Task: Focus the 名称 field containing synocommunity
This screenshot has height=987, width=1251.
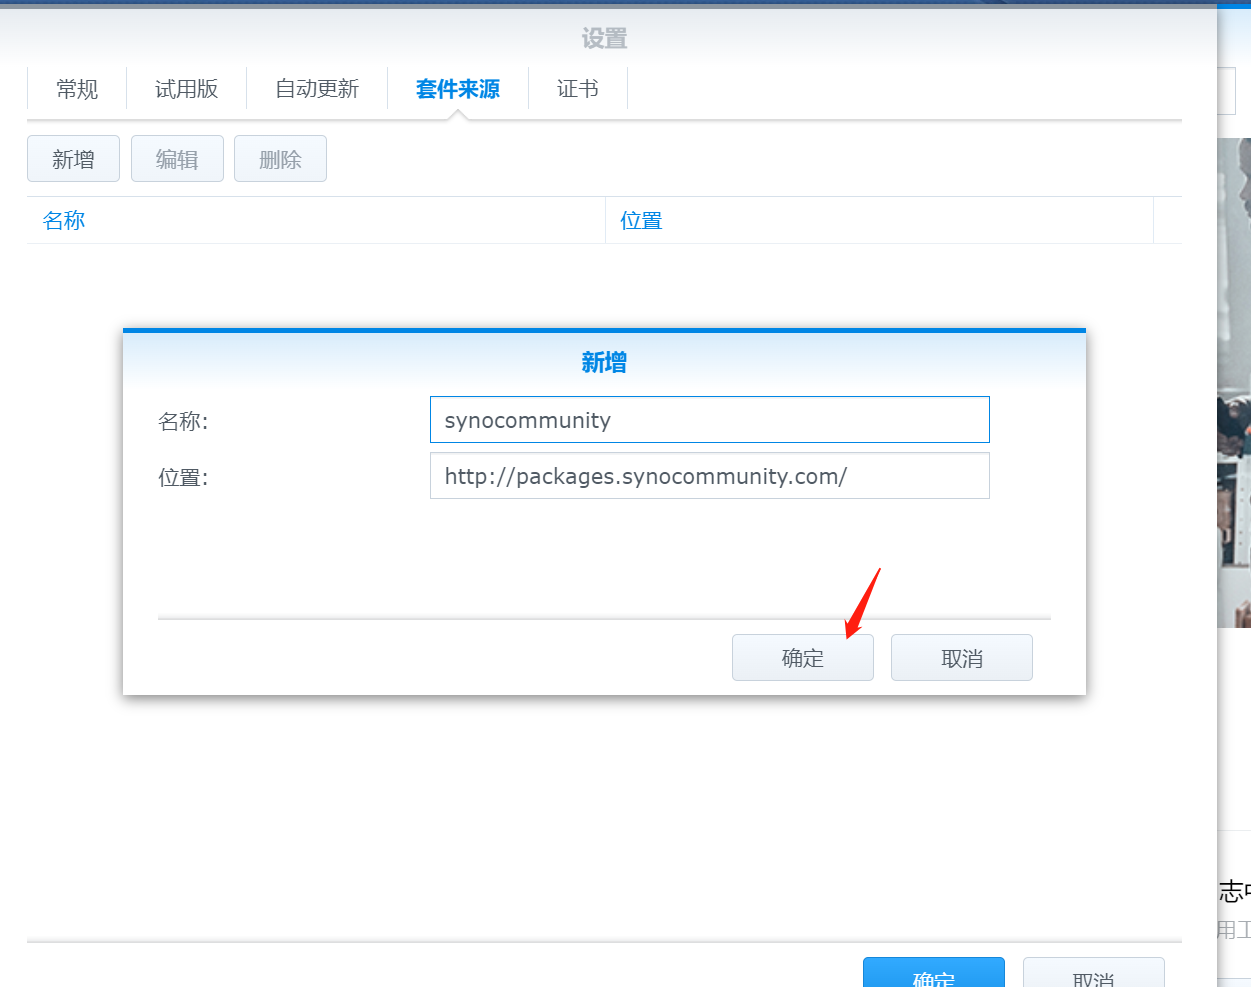Action: point(710,420)
